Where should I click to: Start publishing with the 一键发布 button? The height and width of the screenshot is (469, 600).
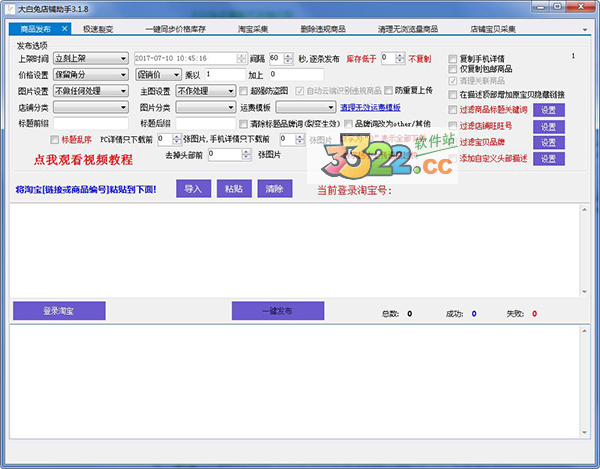tap(277, 311)
